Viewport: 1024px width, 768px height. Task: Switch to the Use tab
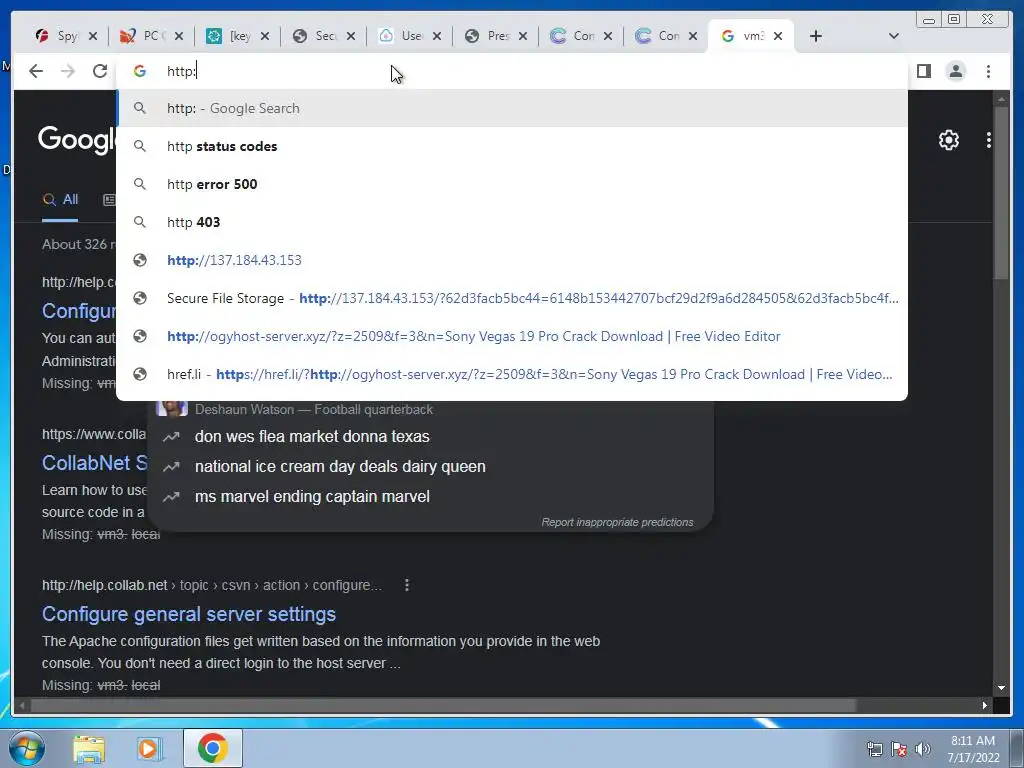tap(402, 36)
